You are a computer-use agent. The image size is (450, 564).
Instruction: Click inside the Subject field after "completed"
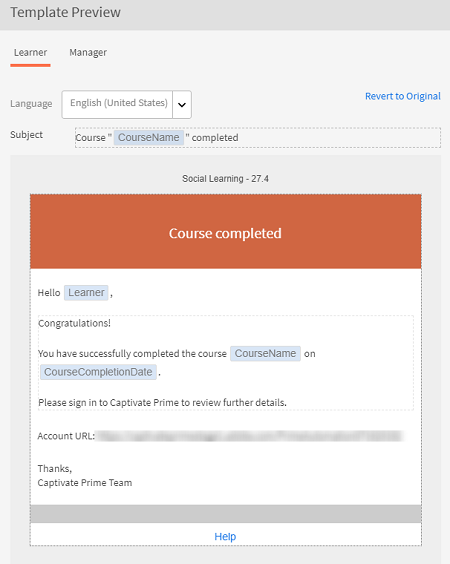[x=338, y=137]
